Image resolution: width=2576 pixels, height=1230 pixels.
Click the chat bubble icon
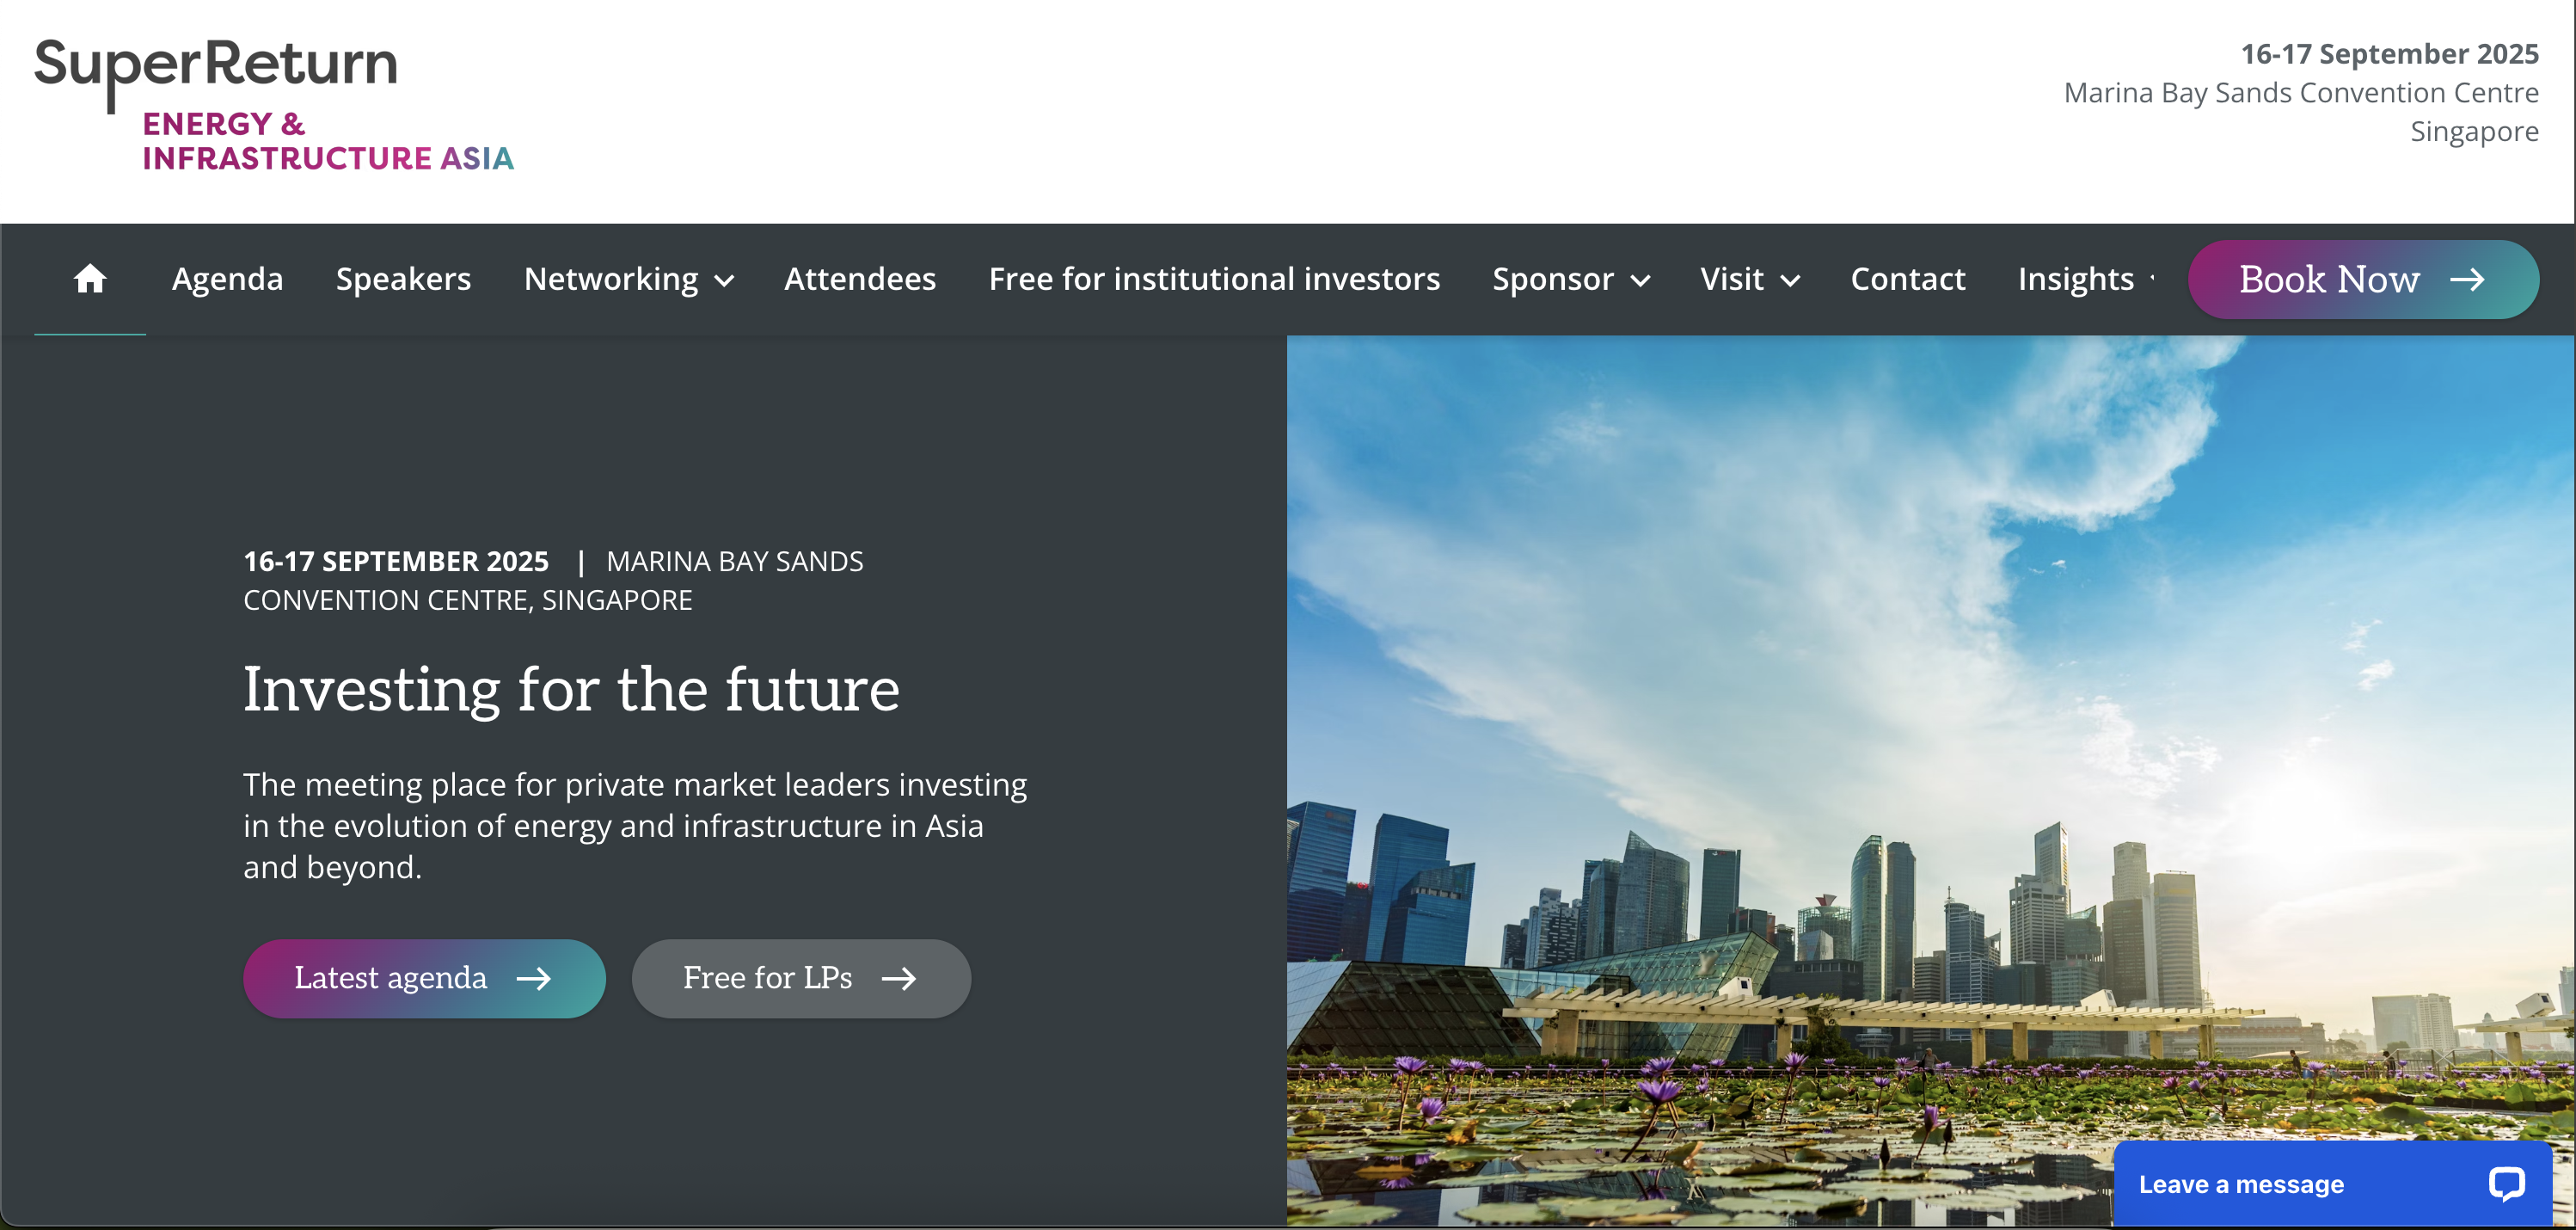(2506, 1184)
